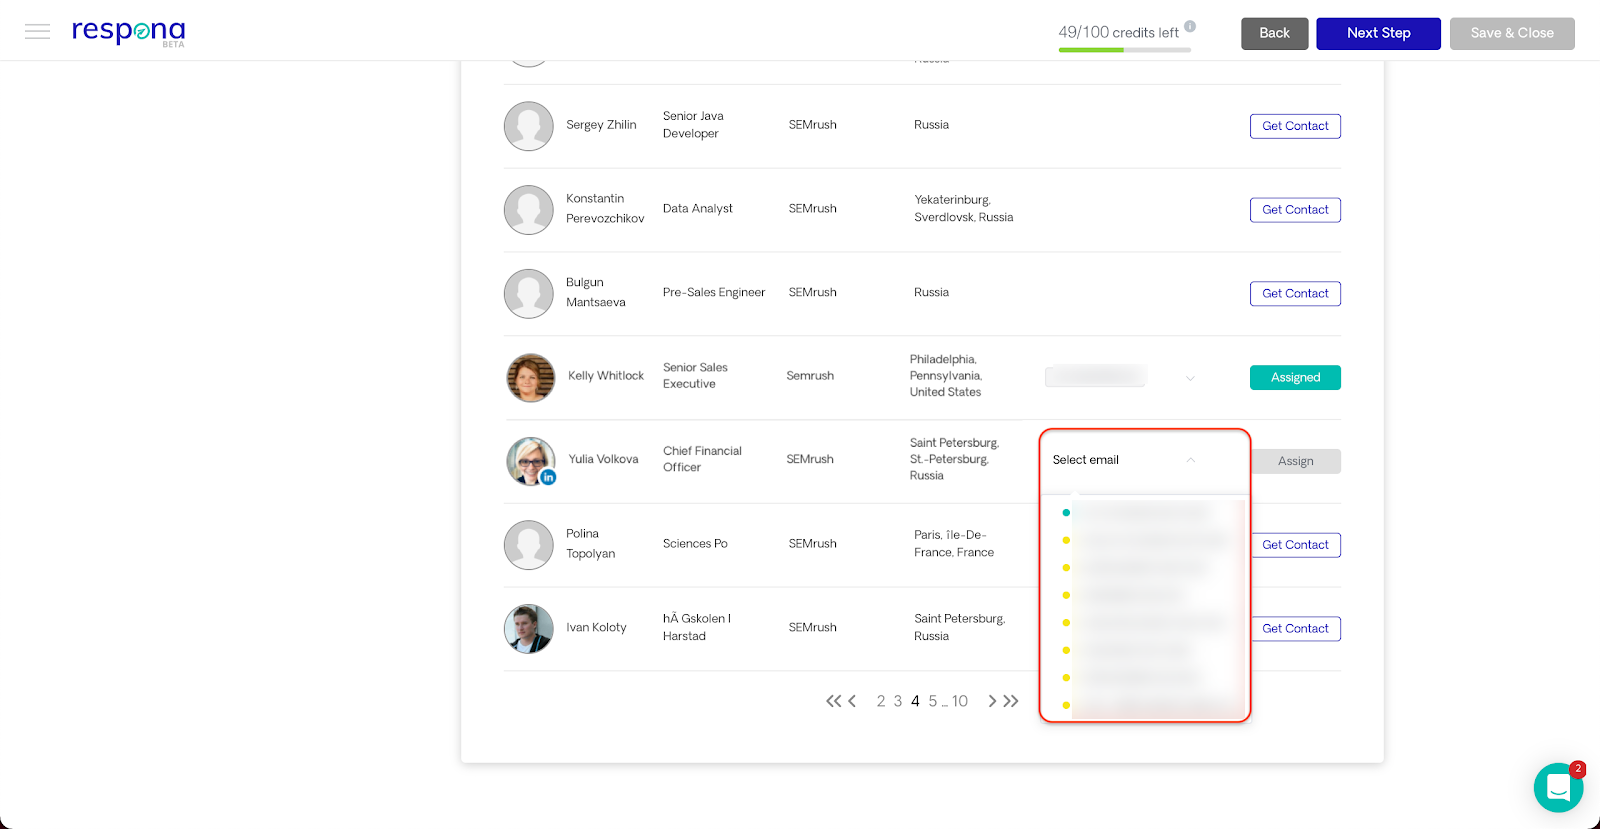The image size is (1600, 829).
Task: Click Kelly Whitlock's profile photo
Action: coord(531,377)
